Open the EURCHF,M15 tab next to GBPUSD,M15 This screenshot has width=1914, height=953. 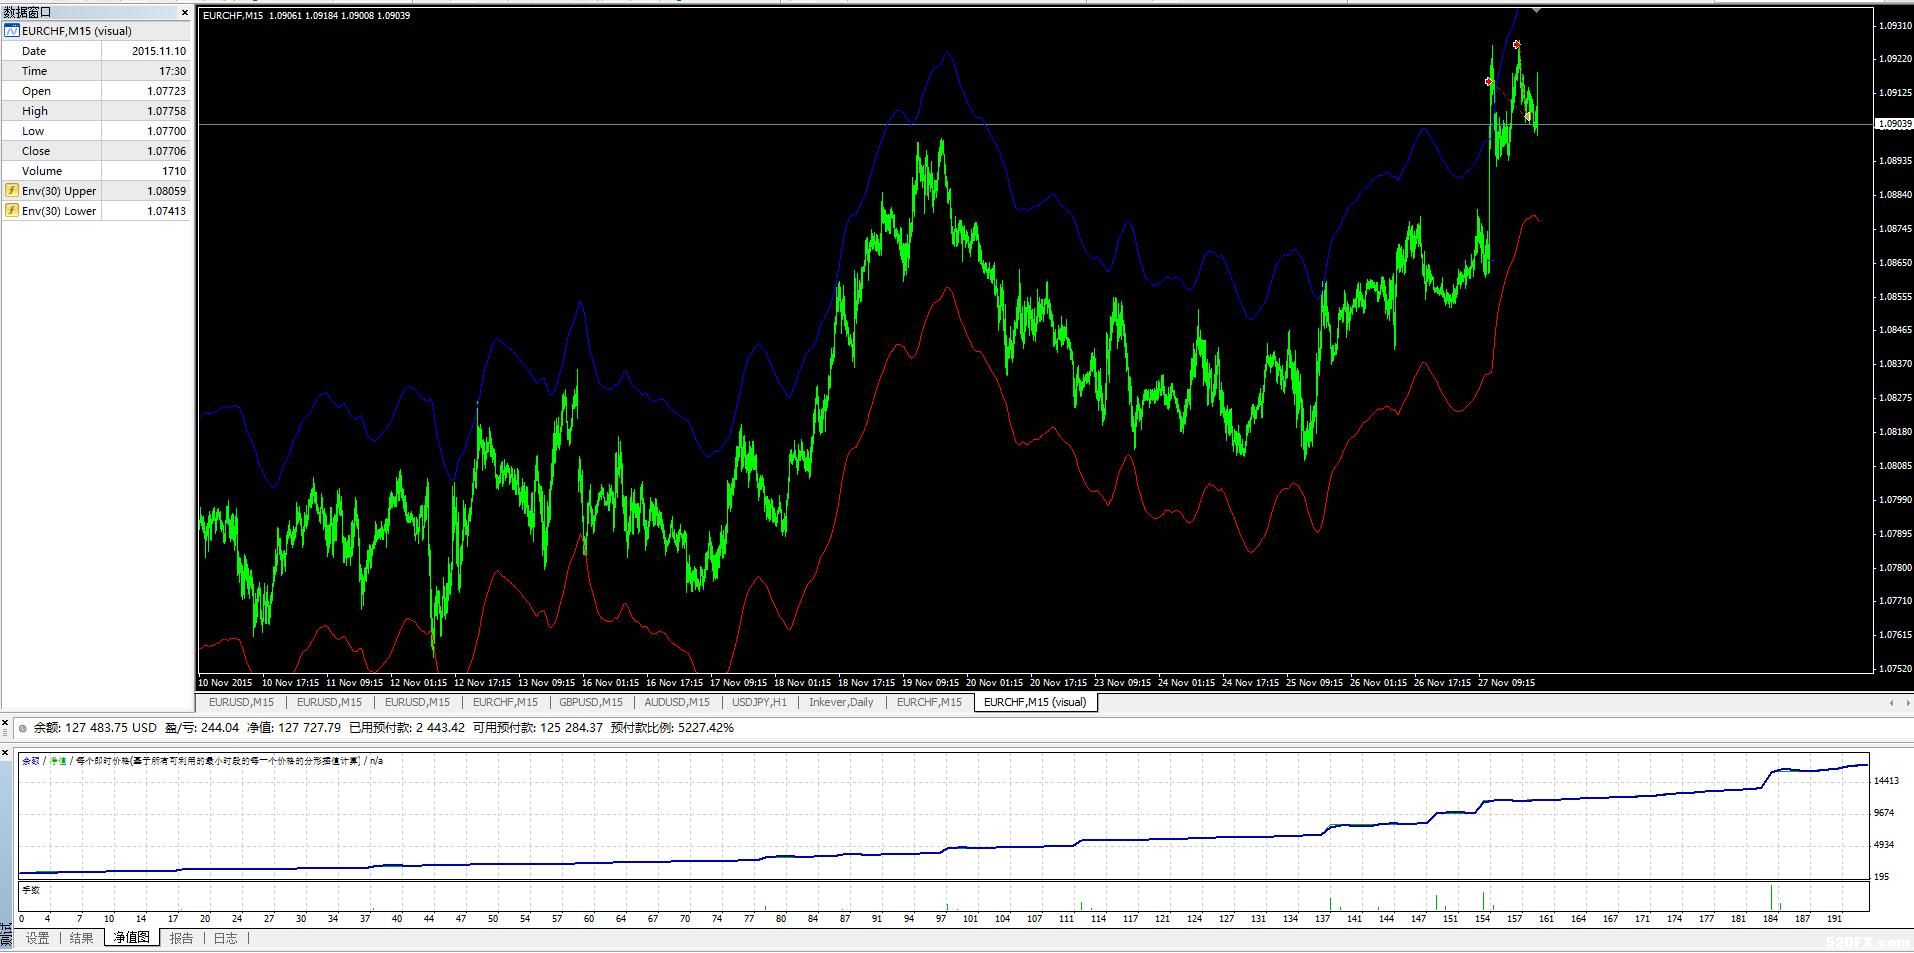click(x=505, y=702)
